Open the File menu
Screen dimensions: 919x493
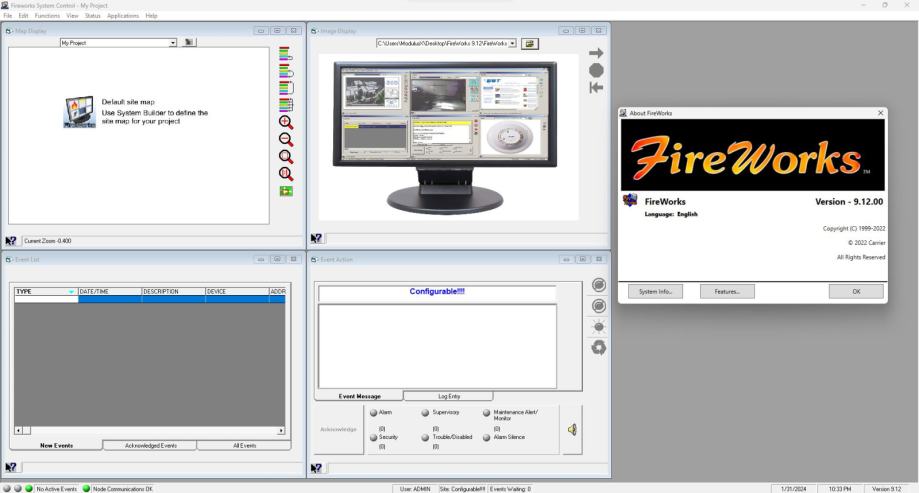[8, 16]
